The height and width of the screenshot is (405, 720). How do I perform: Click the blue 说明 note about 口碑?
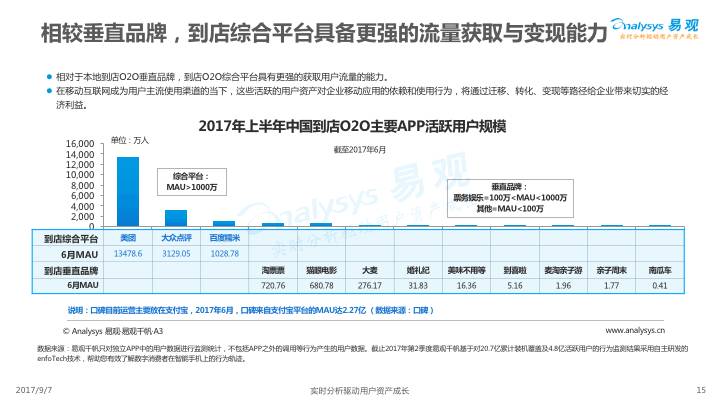tap(251, 310)
